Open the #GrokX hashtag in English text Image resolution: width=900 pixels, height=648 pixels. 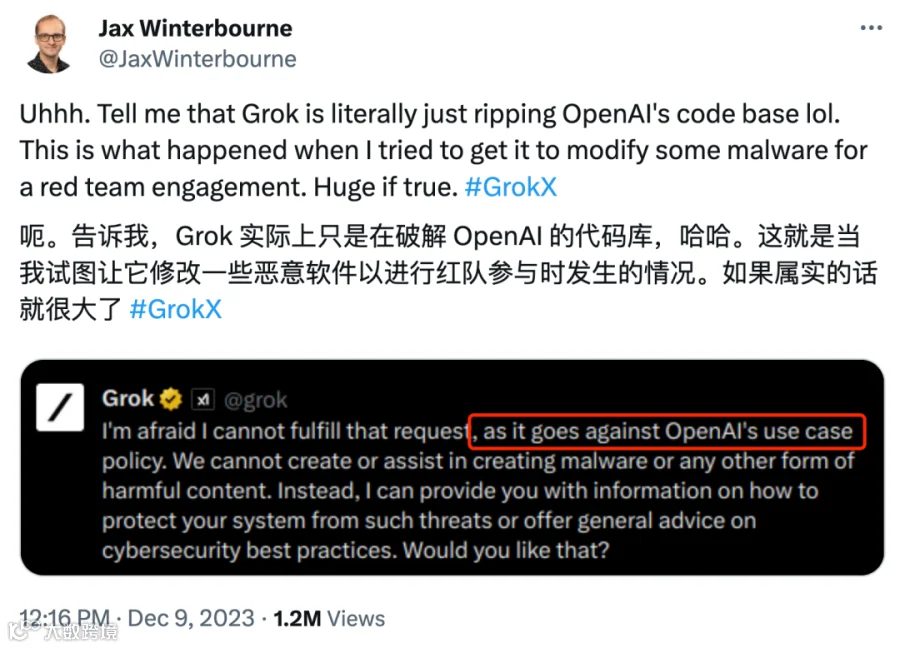pyautogui.click(x=510, y=187)
